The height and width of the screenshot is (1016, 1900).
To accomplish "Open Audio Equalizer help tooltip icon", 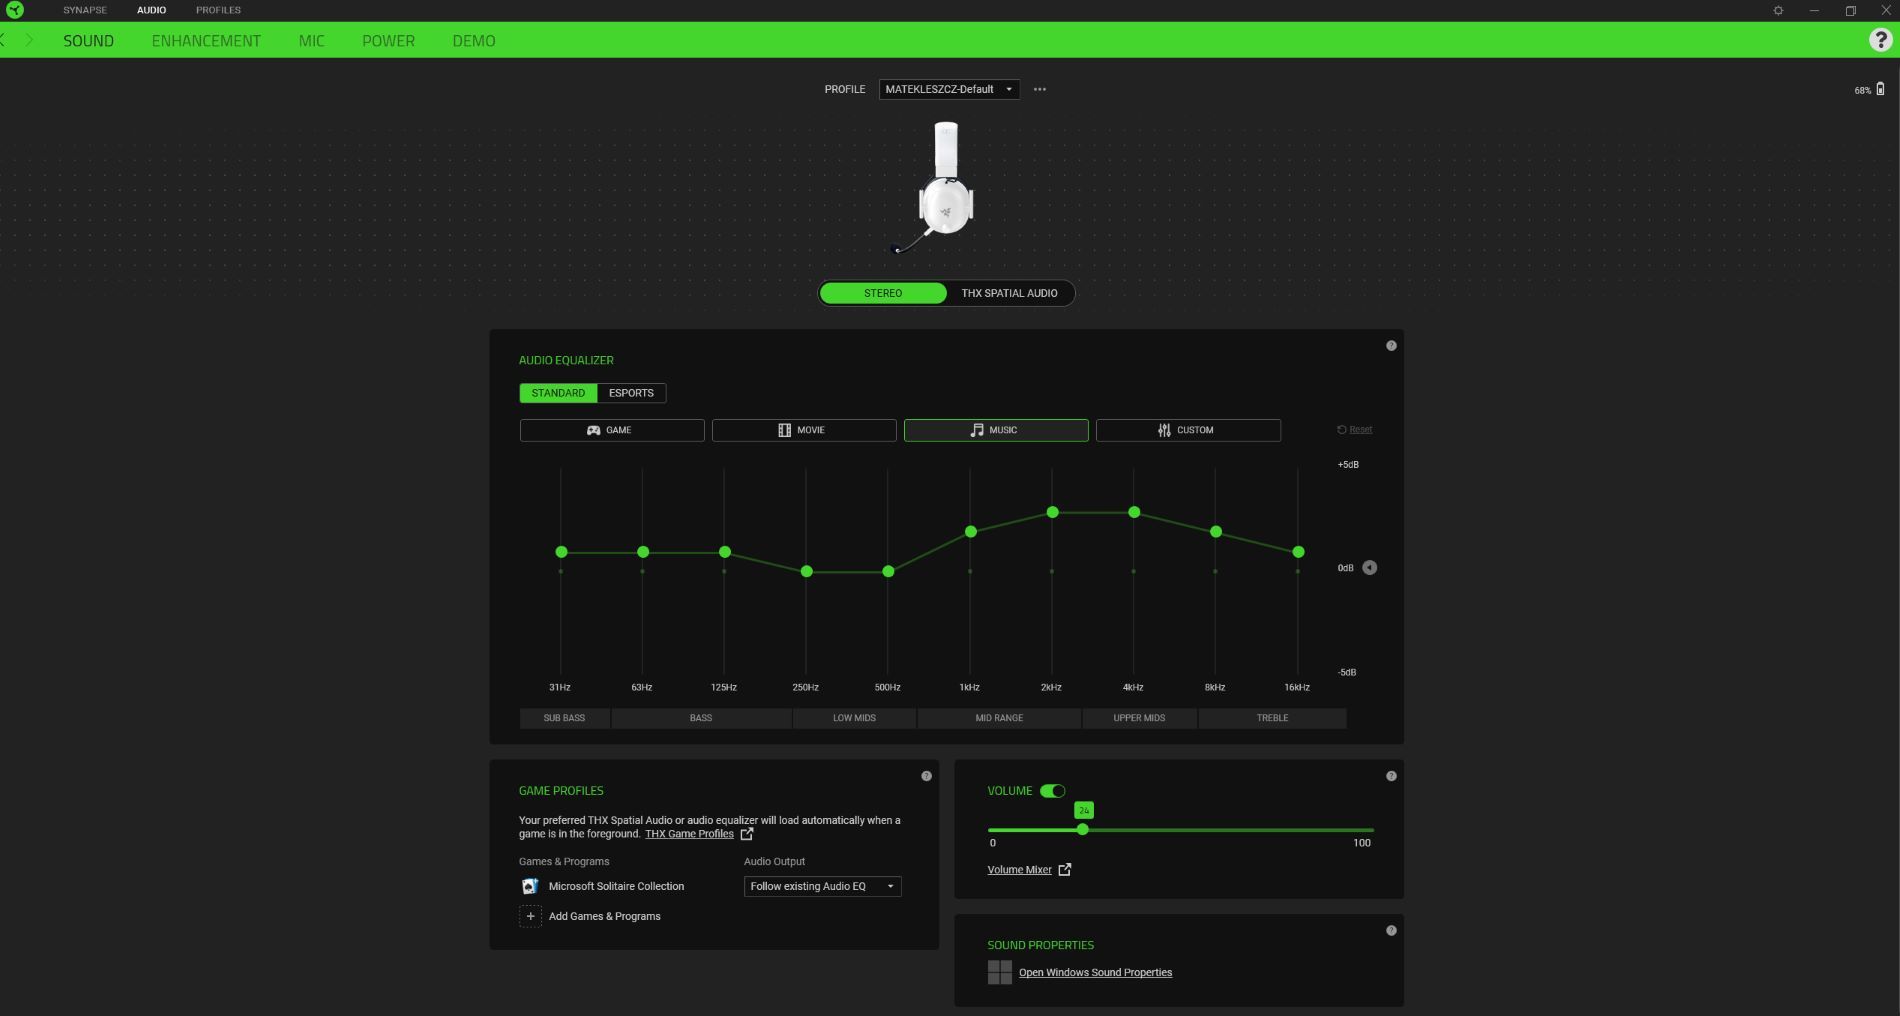I will [1391, 346].
